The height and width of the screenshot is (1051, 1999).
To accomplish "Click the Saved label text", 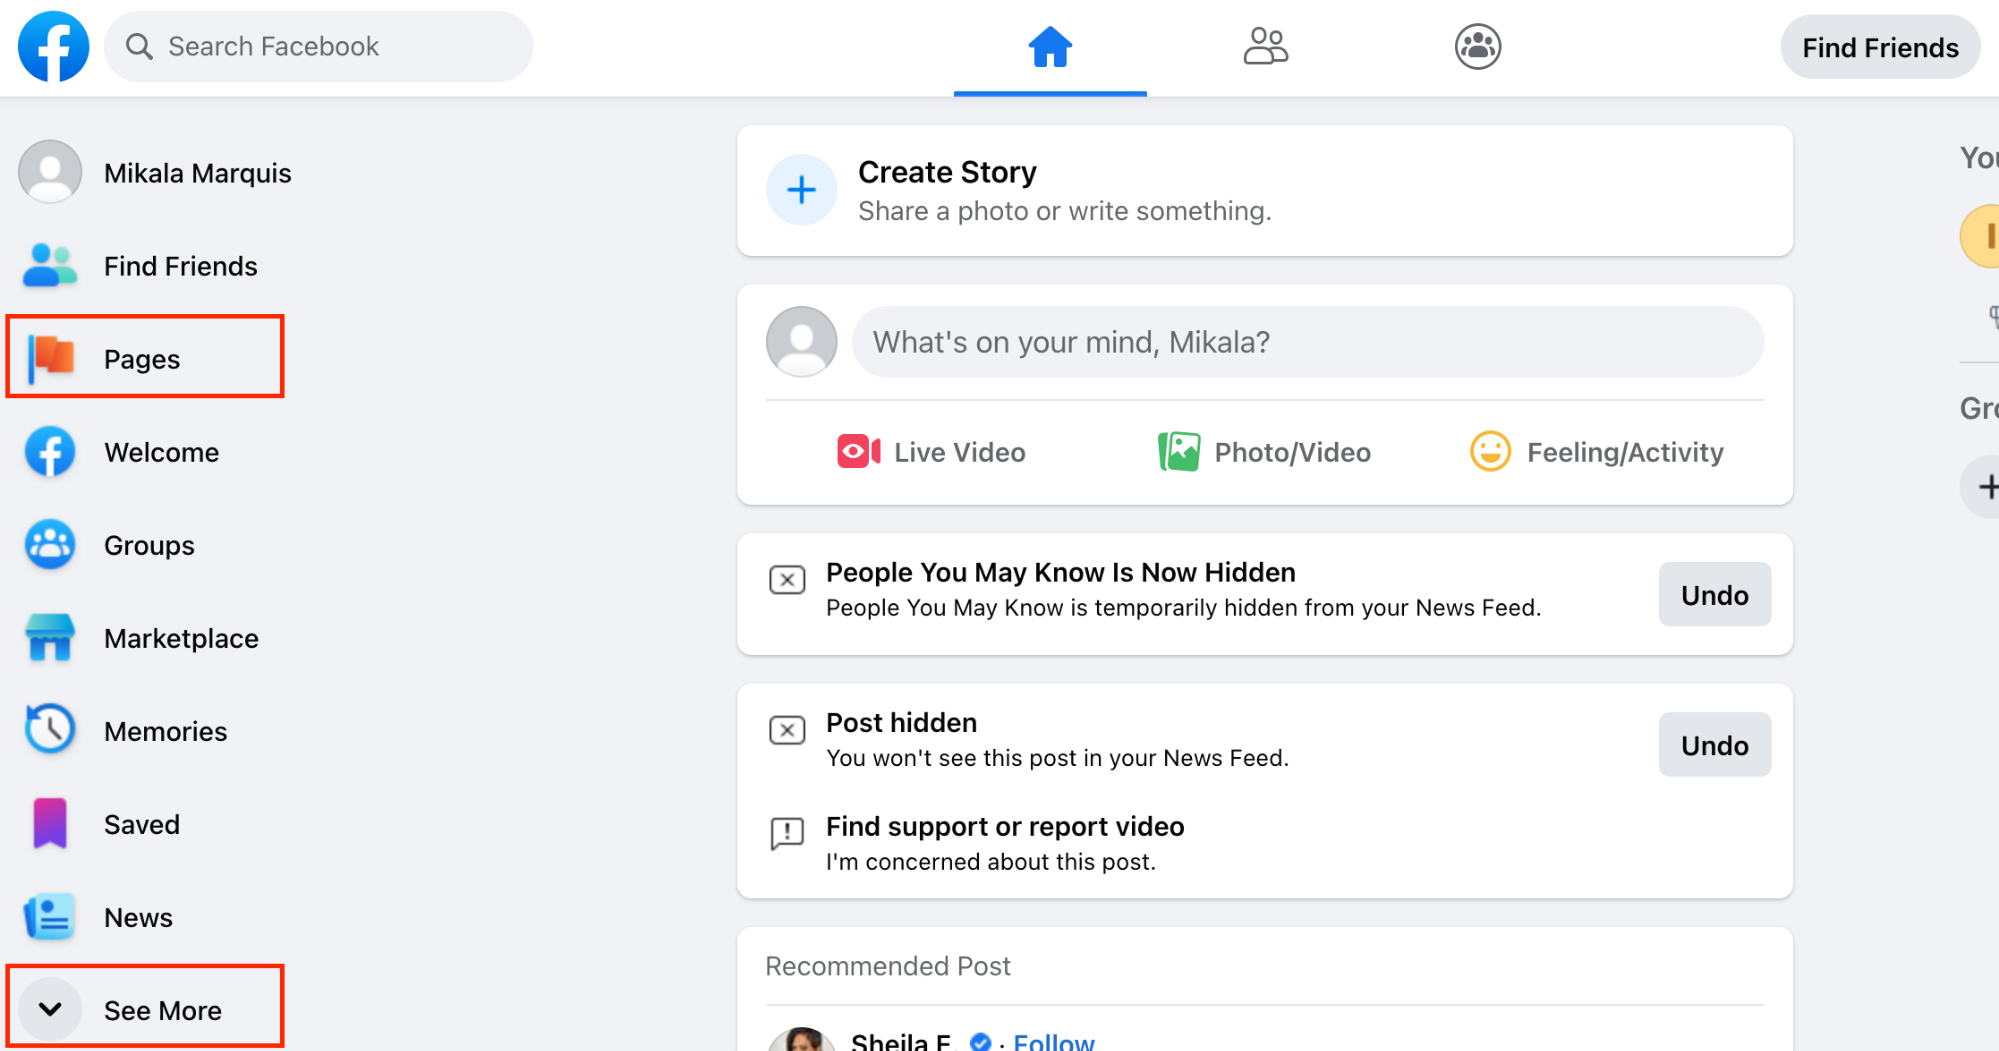I will coord(142,824).
